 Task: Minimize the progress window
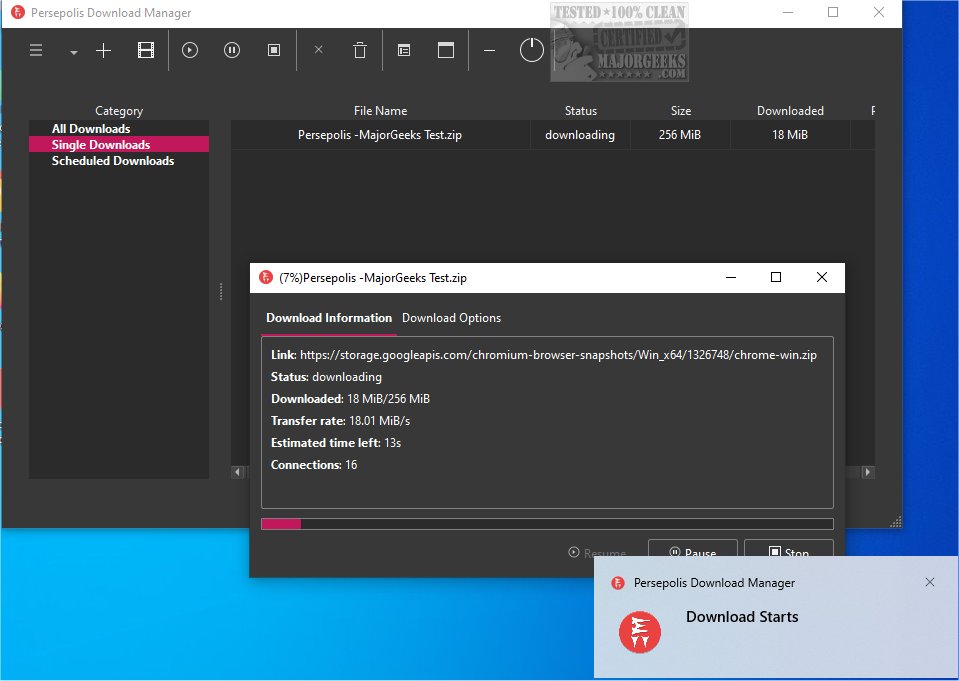tap(731, 277)
